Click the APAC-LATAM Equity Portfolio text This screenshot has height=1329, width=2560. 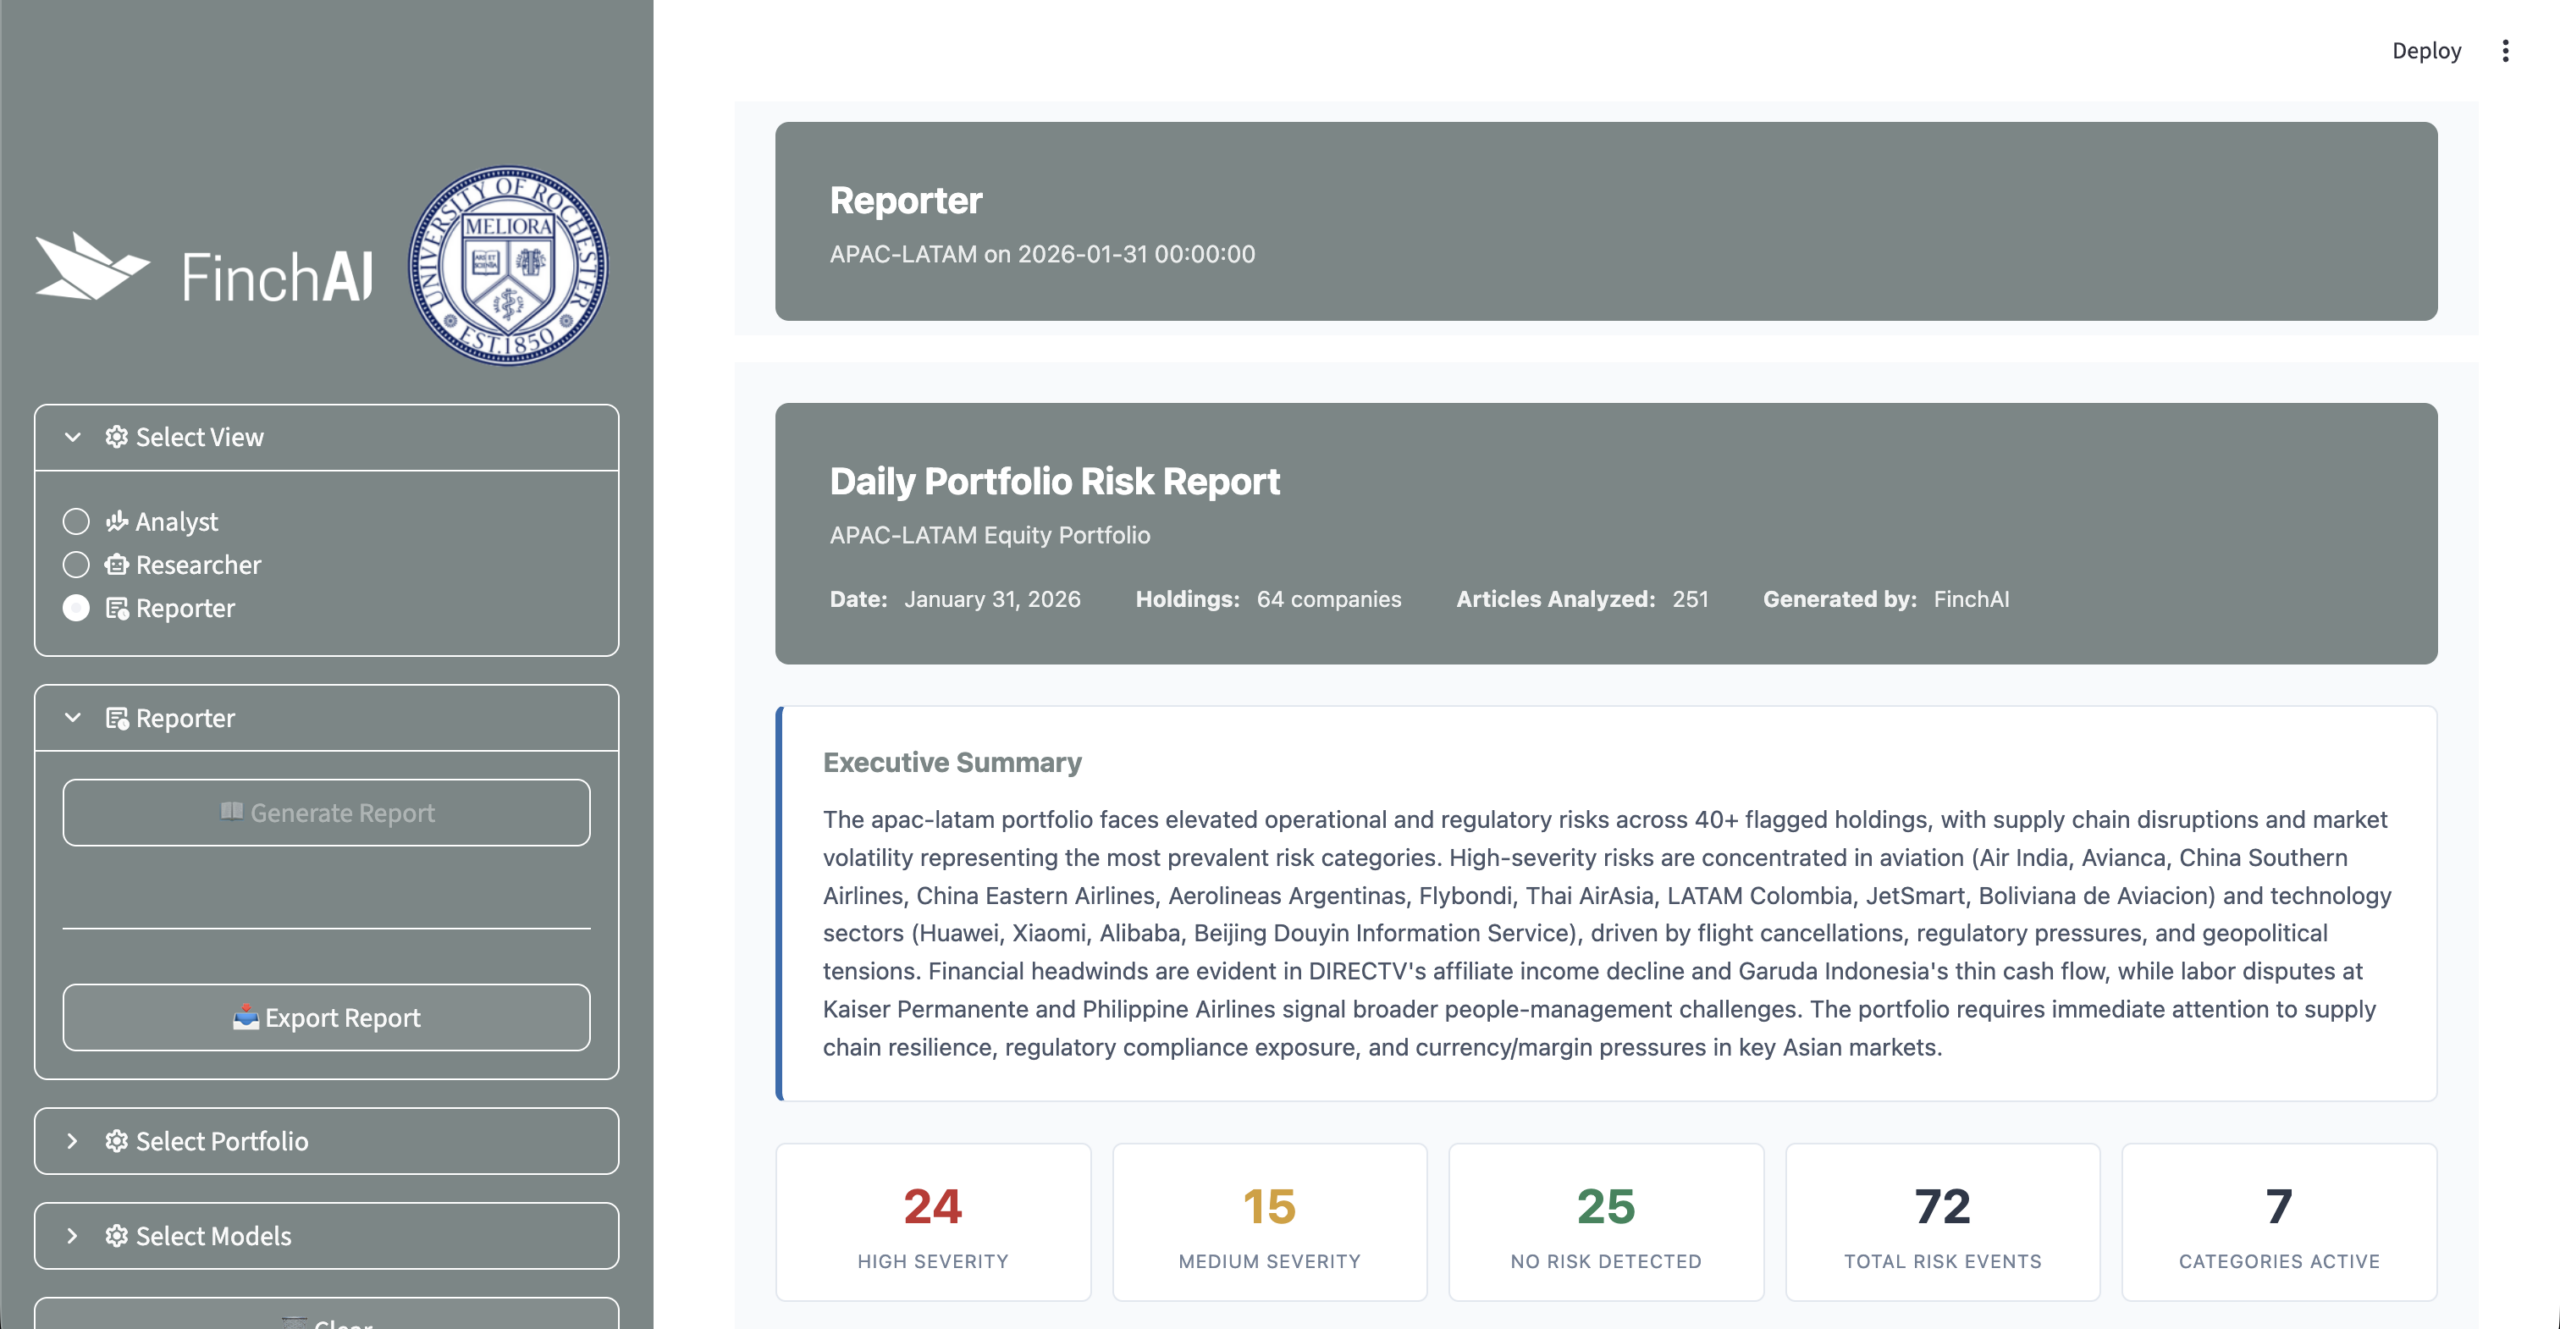990,535
